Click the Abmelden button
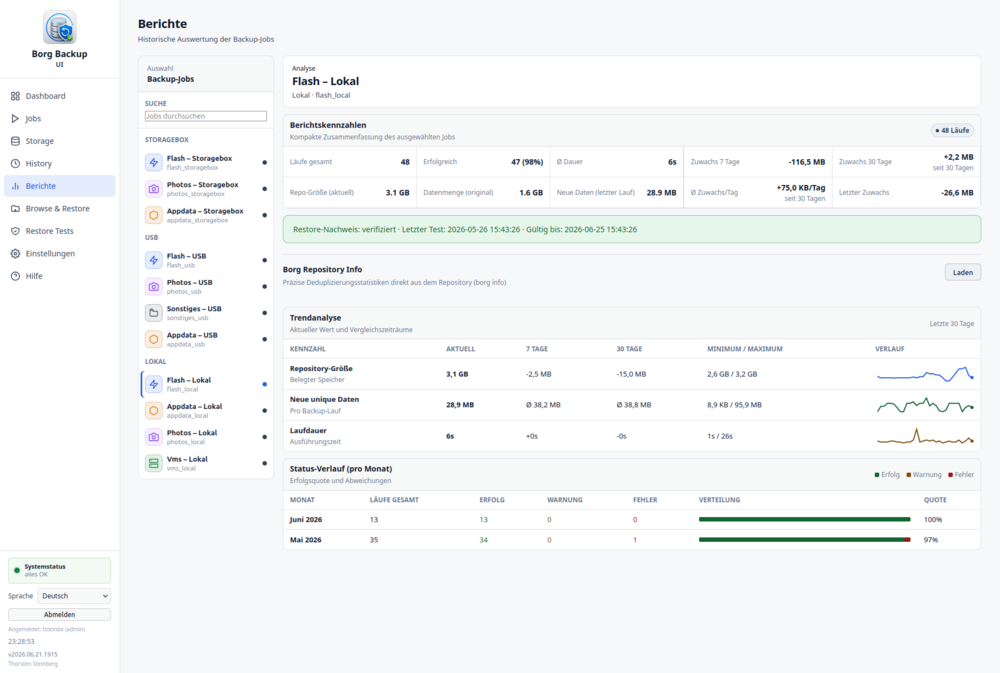 tap(59, 614)
